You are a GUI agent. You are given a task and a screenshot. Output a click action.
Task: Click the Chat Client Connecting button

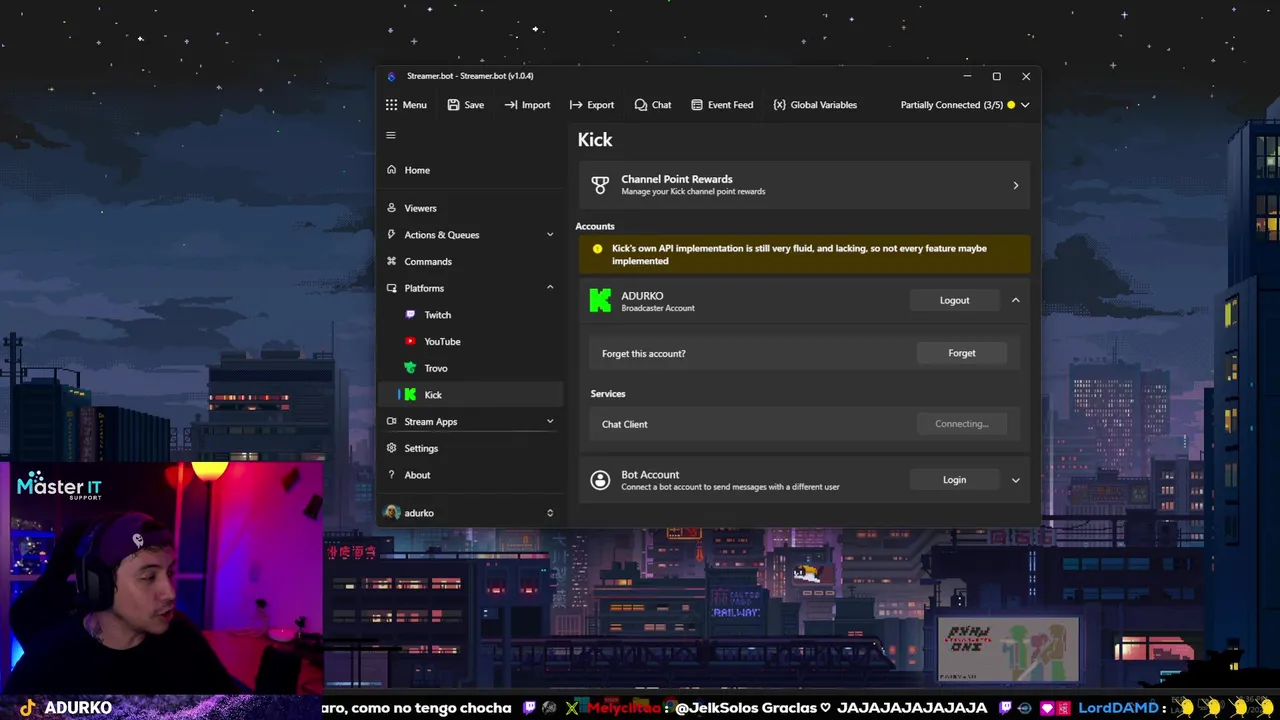[x=961, y=424]
